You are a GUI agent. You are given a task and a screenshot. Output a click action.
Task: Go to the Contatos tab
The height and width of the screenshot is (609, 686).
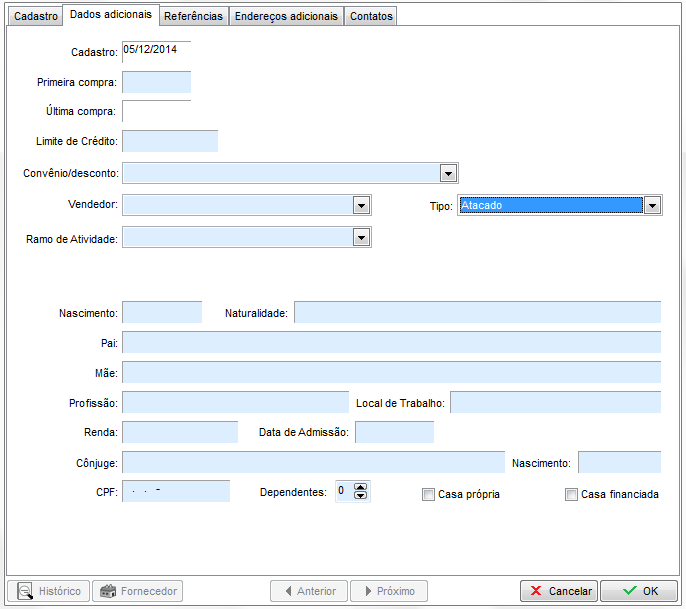[371, 16]
